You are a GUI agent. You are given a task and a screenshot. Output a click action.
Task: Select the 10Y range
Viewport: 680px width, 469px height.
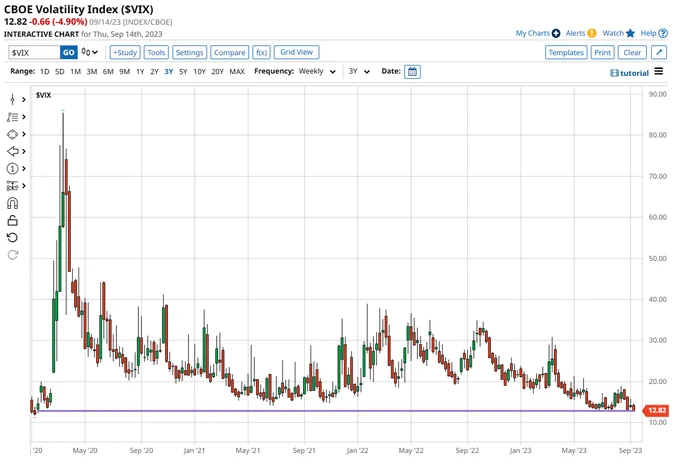pos(199,72)
